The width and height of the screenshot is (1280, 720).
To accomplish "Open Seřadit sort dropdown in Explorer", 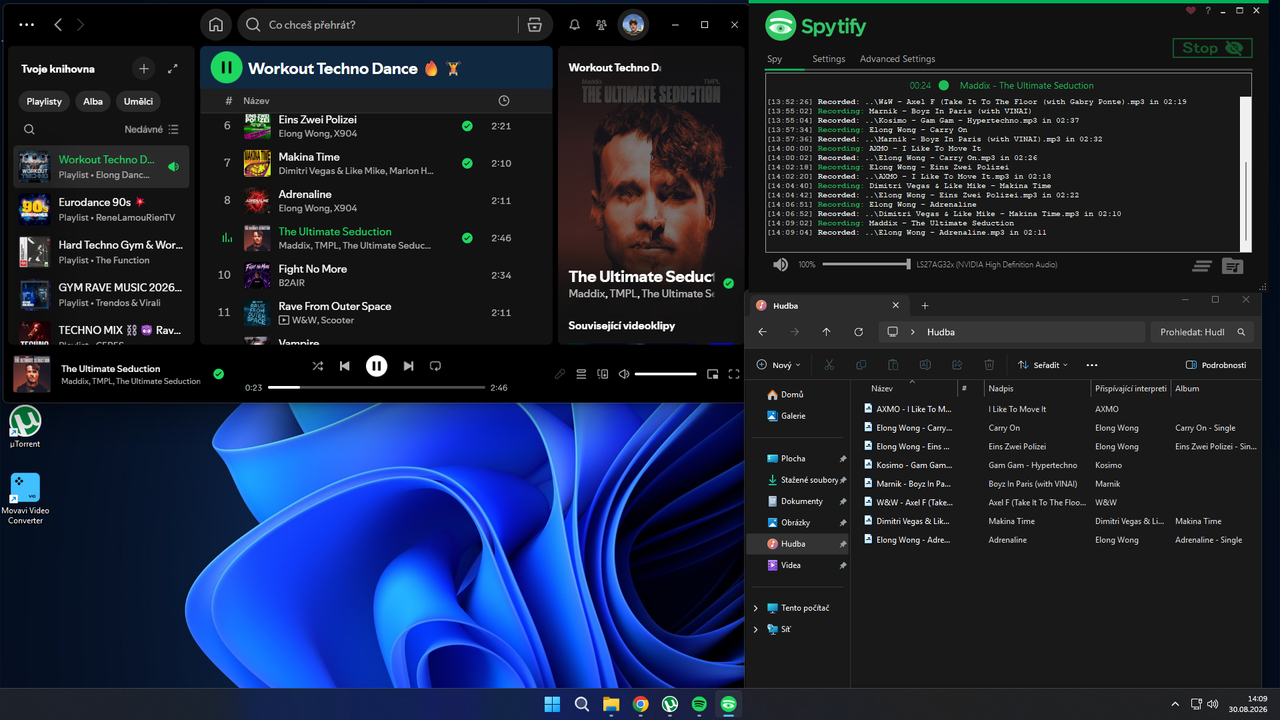I will pyautogui.click(x=1043, y=365).
